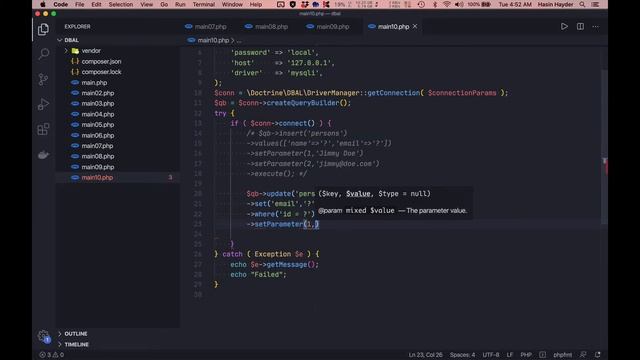
Task: Click the Wi-Fi icon in menu bar
Action: point(447,4)
